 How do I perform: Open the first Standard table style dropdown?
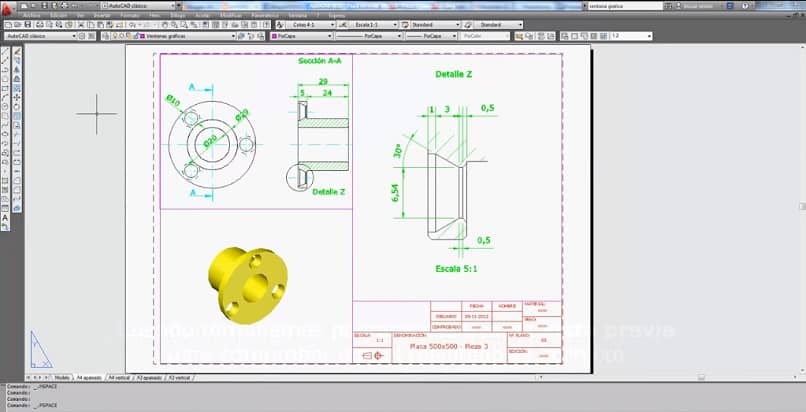click(435, 25)
